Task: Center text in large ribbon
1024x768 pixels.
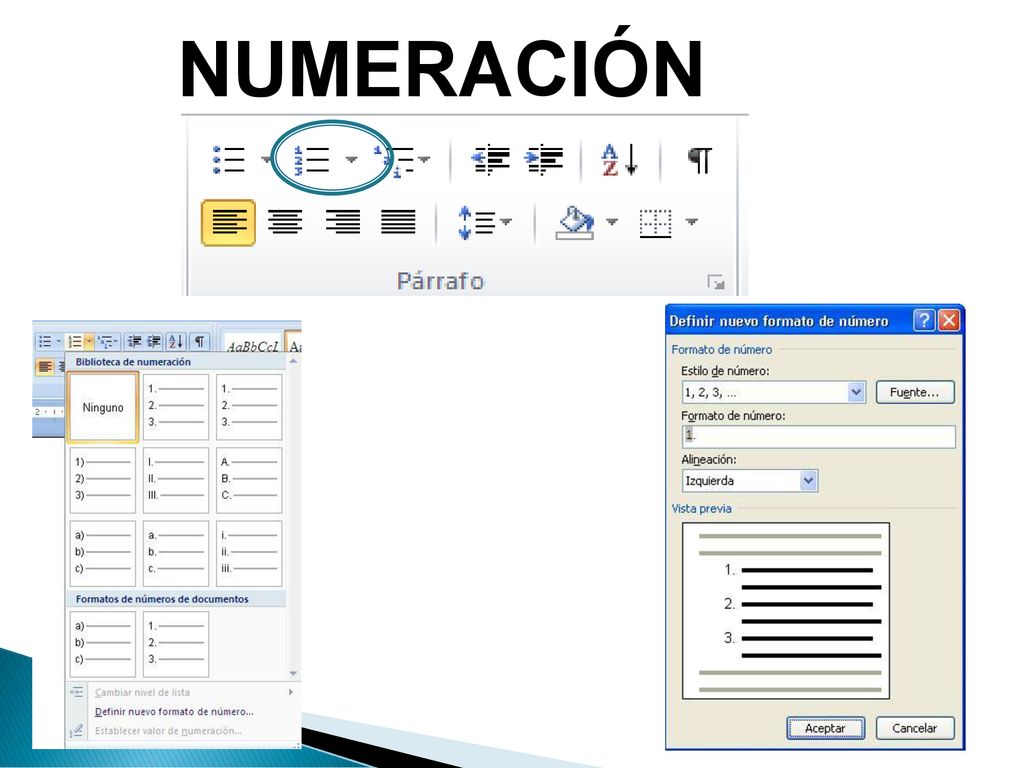Action: 285,222
